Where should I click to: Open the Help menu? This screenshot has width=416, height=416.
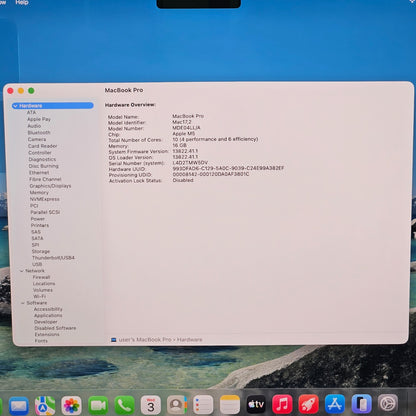coord(22,2)
